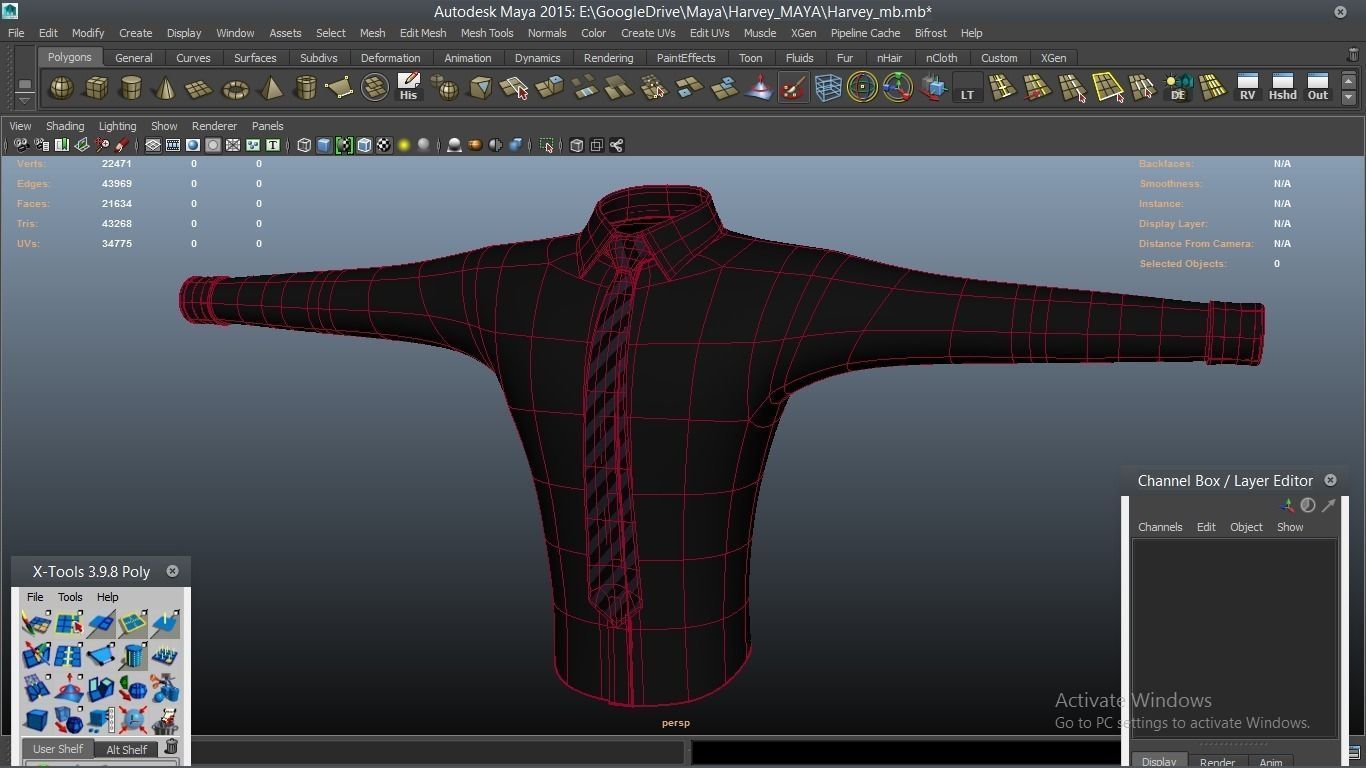Image resolution: width=1366 pixels, height=768 pixels.
Task: Click X-Tools blue cube primitive icon
Action: (x=36, y=720)
